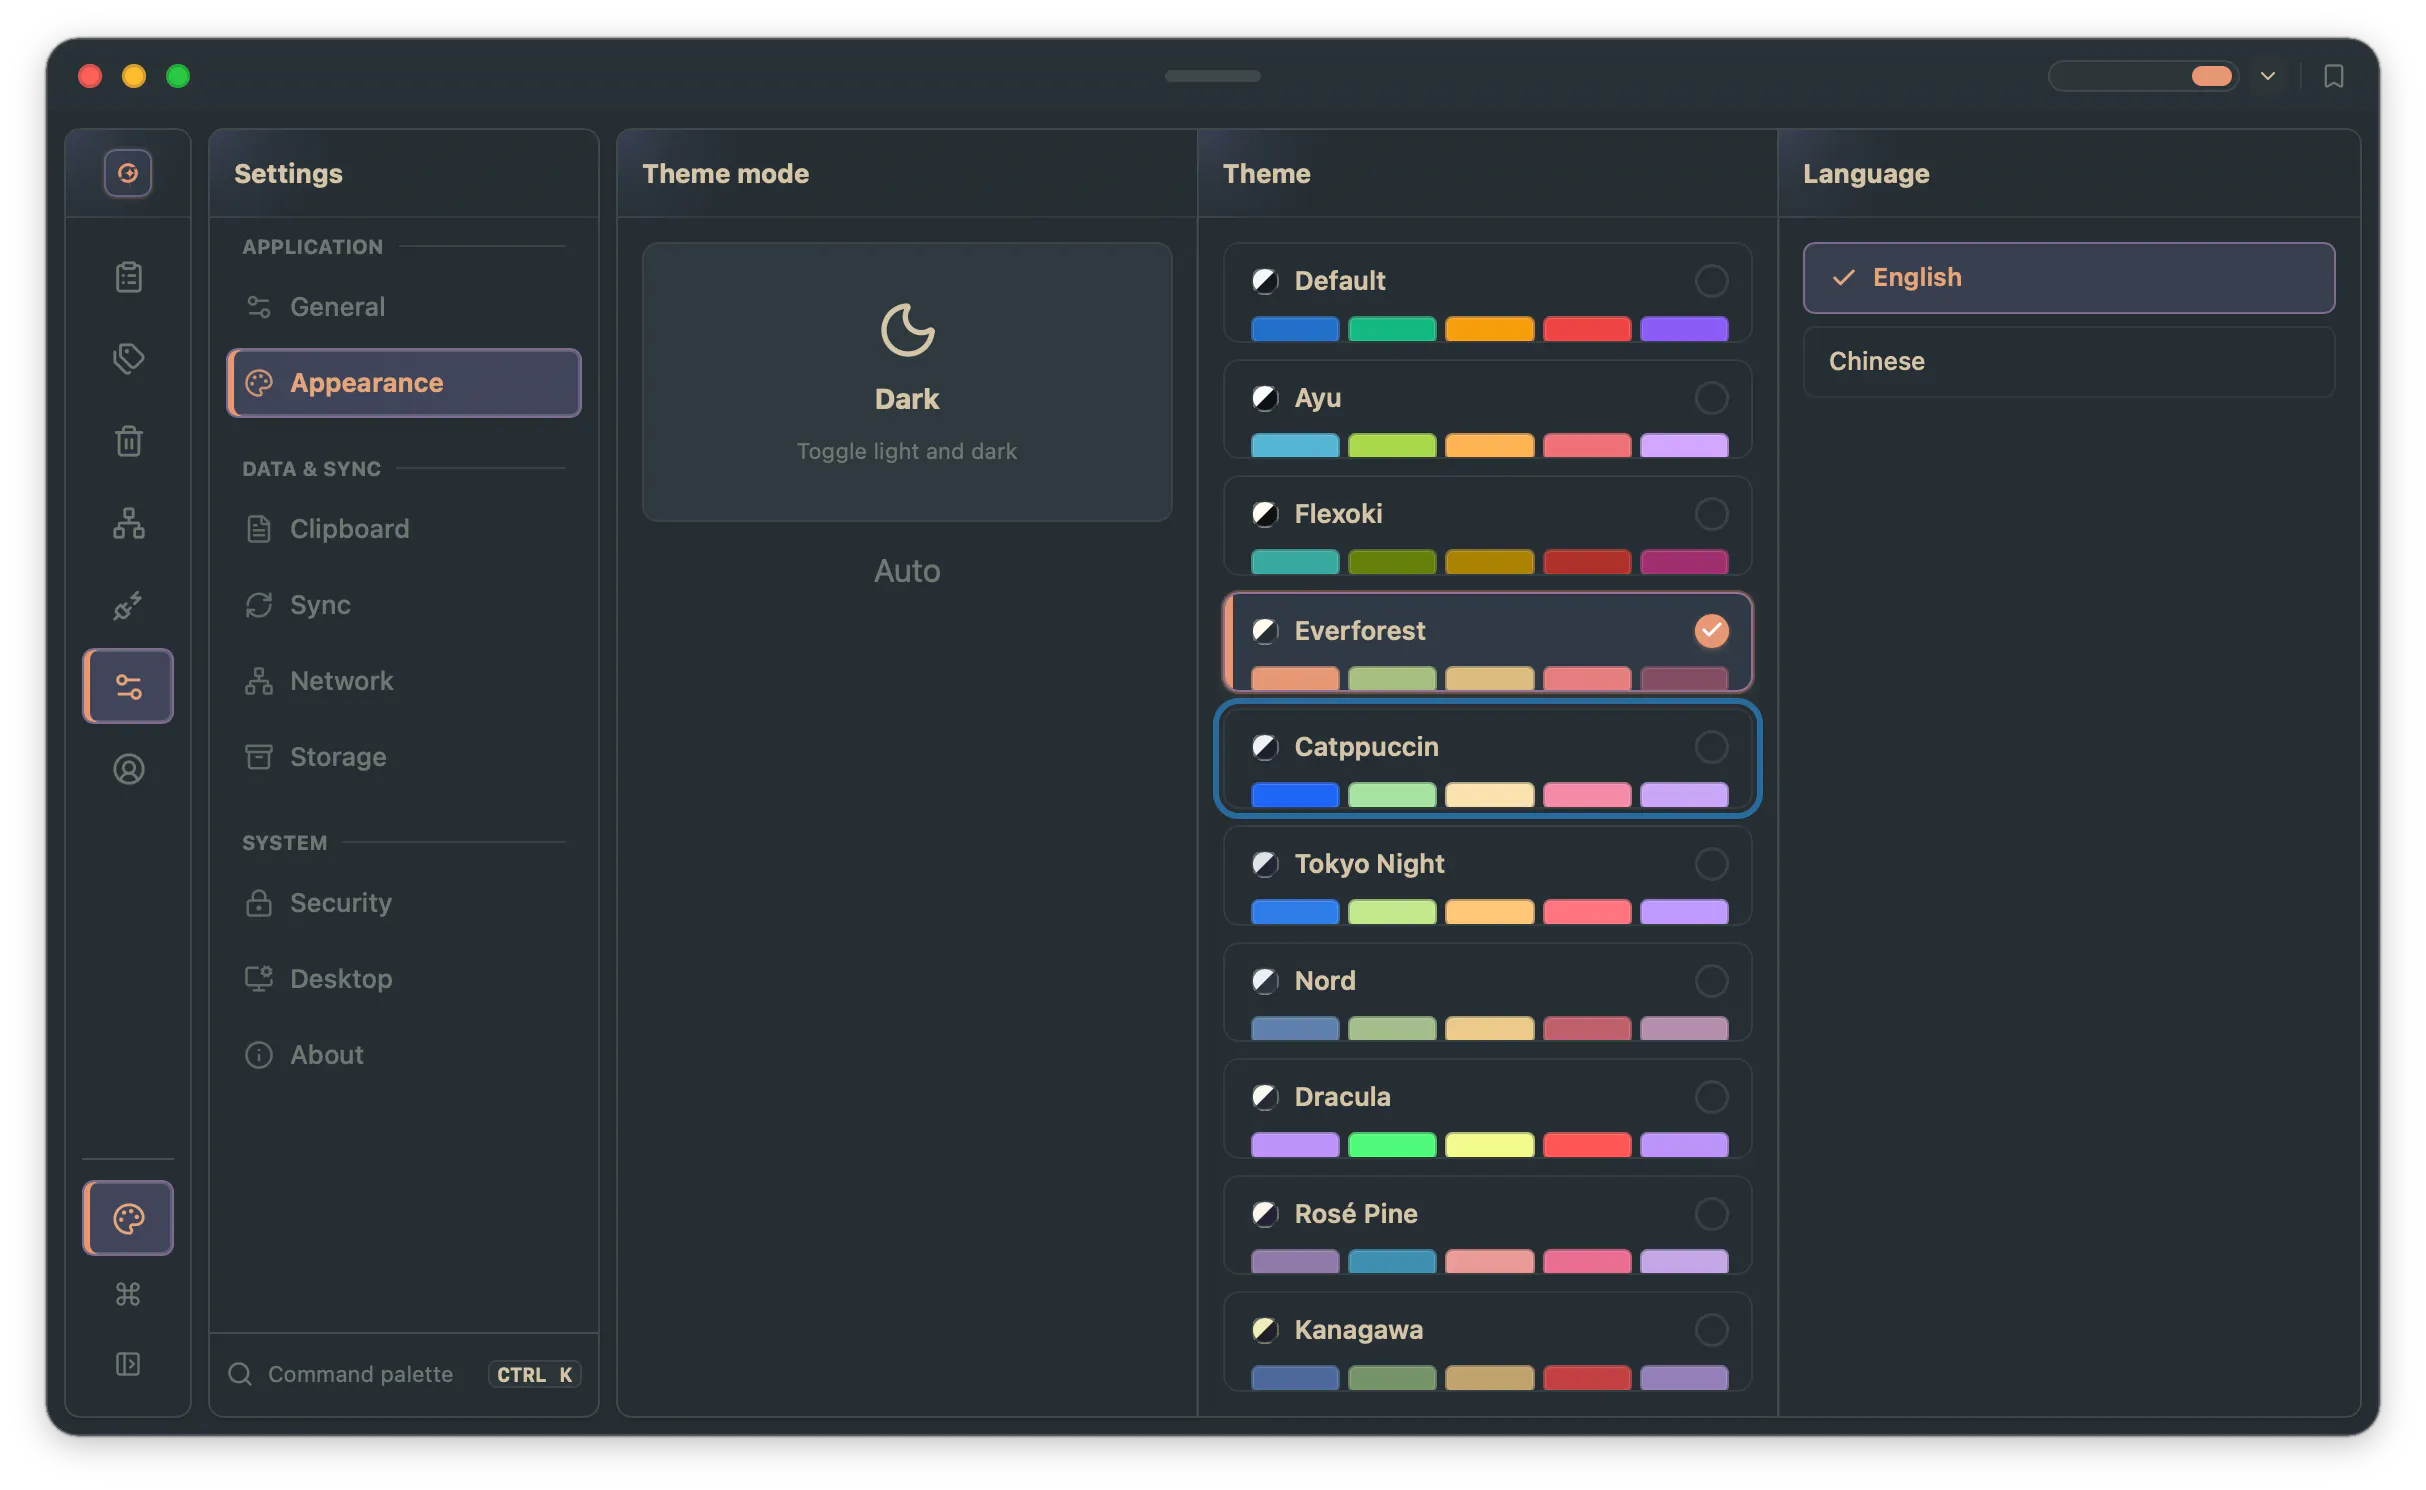Select the Dracula theme radio button
Viewport: 2426px width, 1490px height.
1711,1097
